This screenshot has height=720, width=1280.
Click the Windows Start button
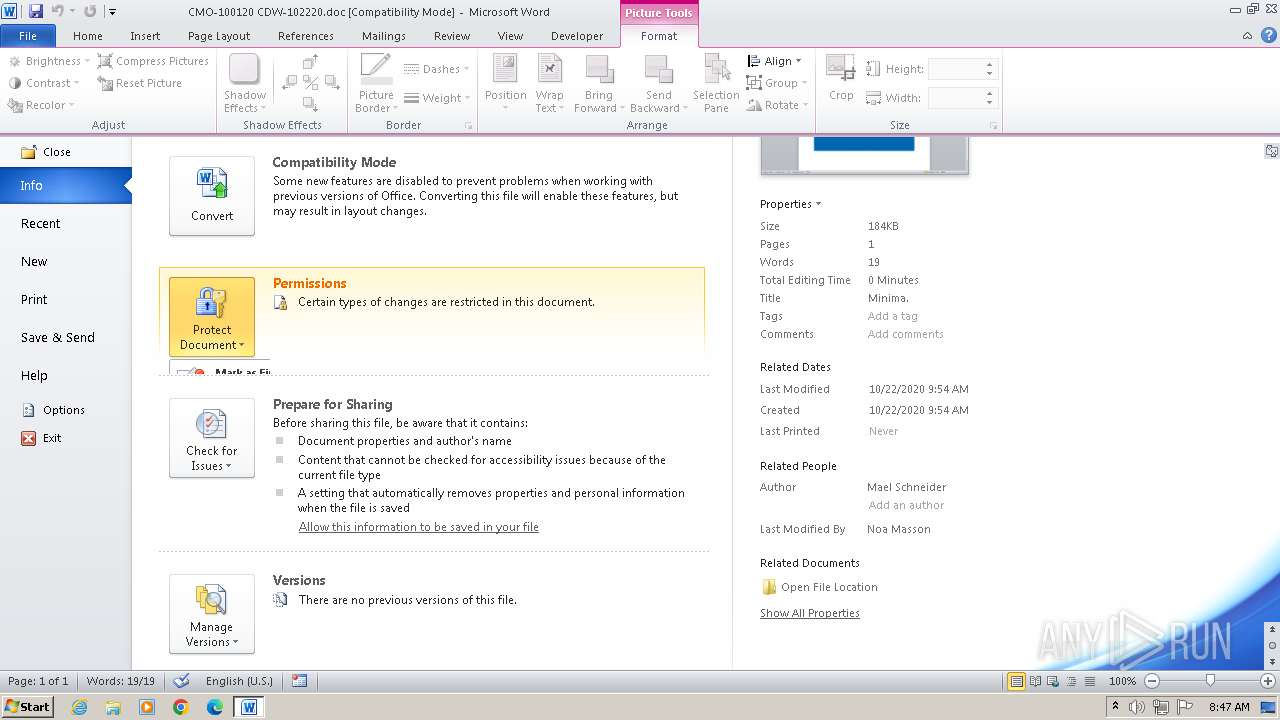(27, 706)
